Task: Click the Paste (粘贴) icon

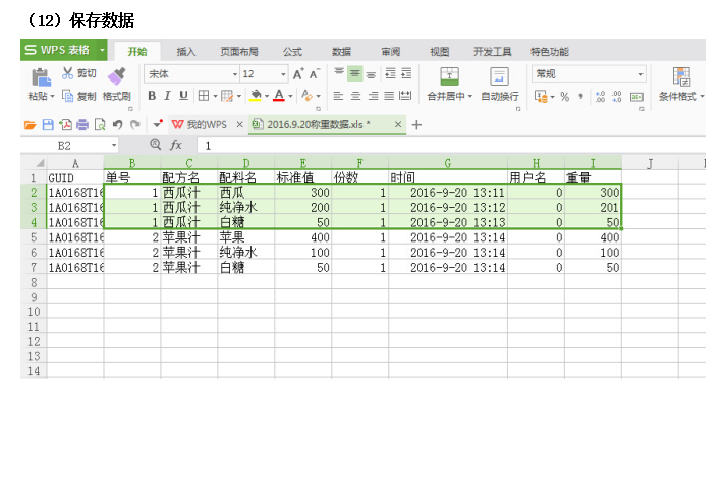Action: click(40, 77)
